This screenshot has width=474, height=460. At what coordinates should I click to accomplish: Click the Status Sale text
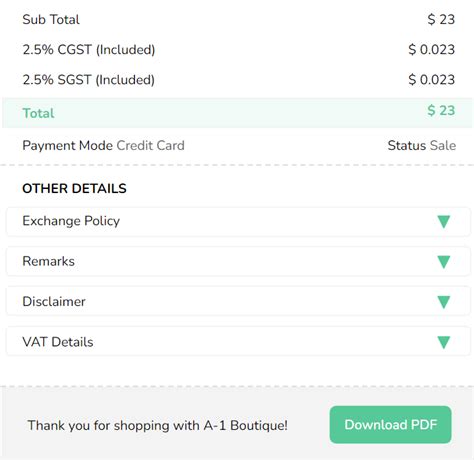pos(422,145)
